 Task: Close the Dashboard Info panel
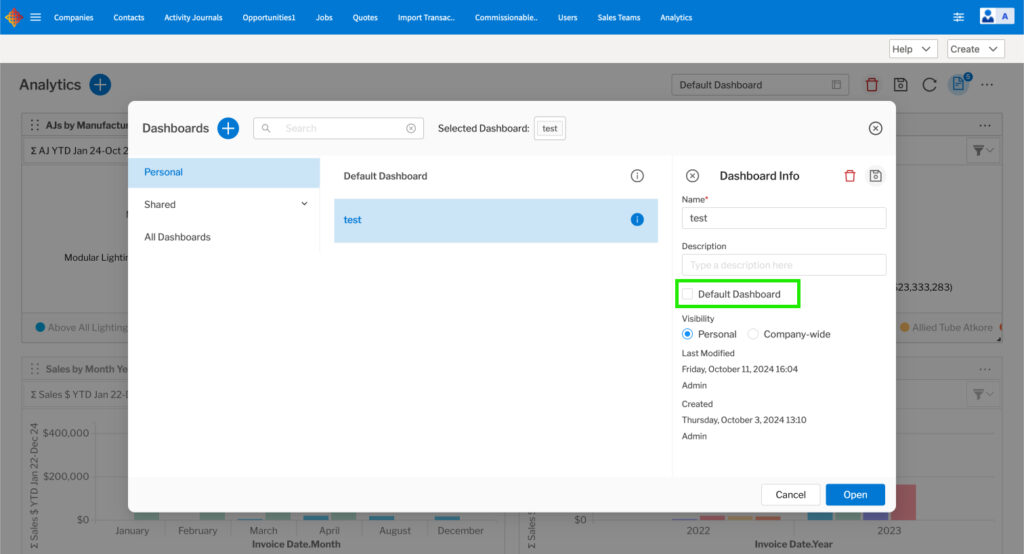692,176
